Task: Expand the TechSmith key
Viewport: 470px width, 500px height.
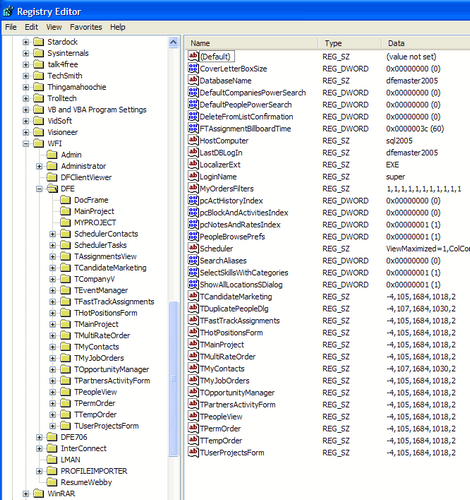Action: 26,76
